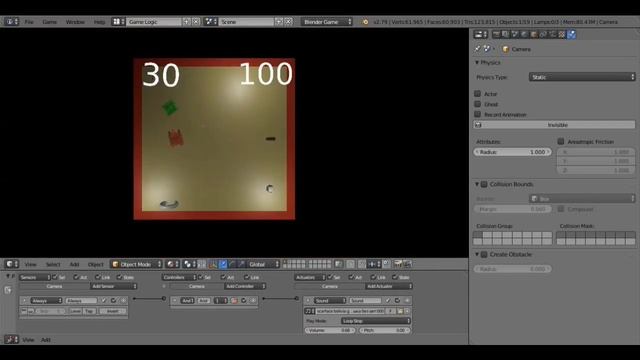Select the translate manipulator icon

[223, 264]
